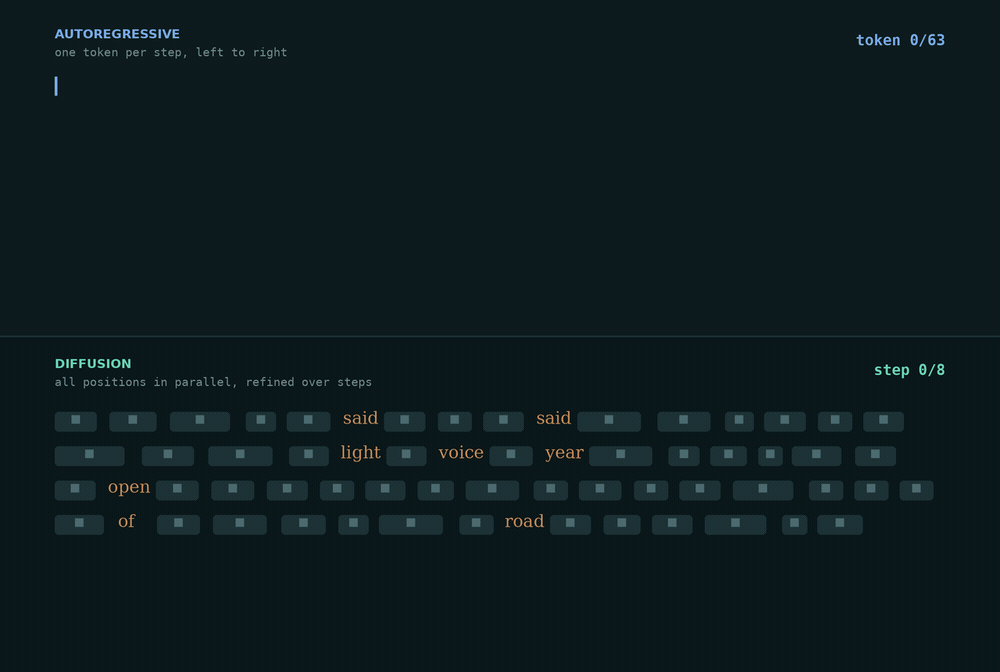The image size is (1000, 672).
Task: Click the masked token just after 'road'
Action: 570,525
